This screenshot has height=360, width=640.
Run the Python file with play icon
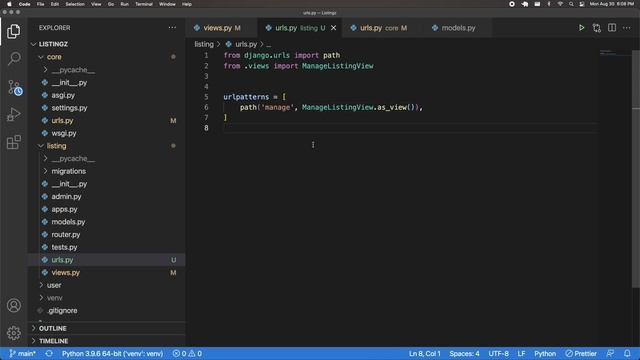coord(581,28)
